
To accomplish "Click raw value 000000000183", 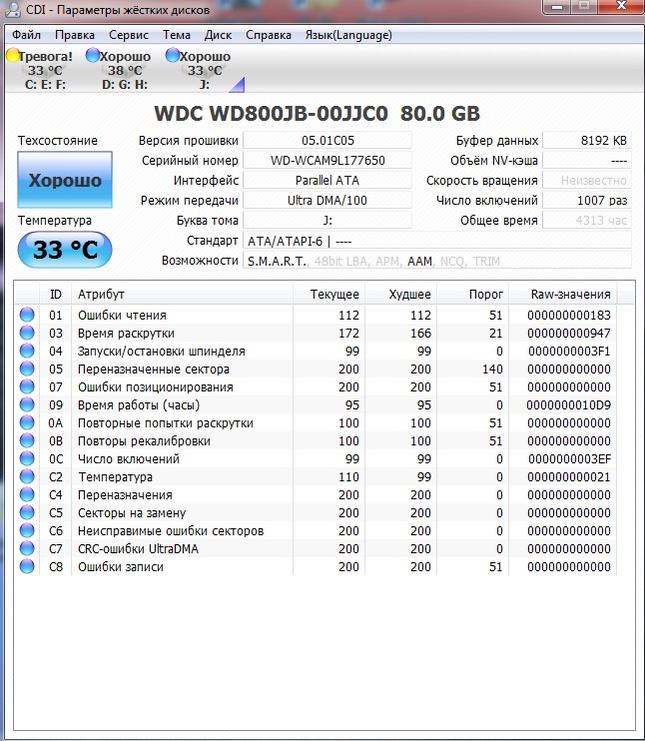I will coord(569,315).
